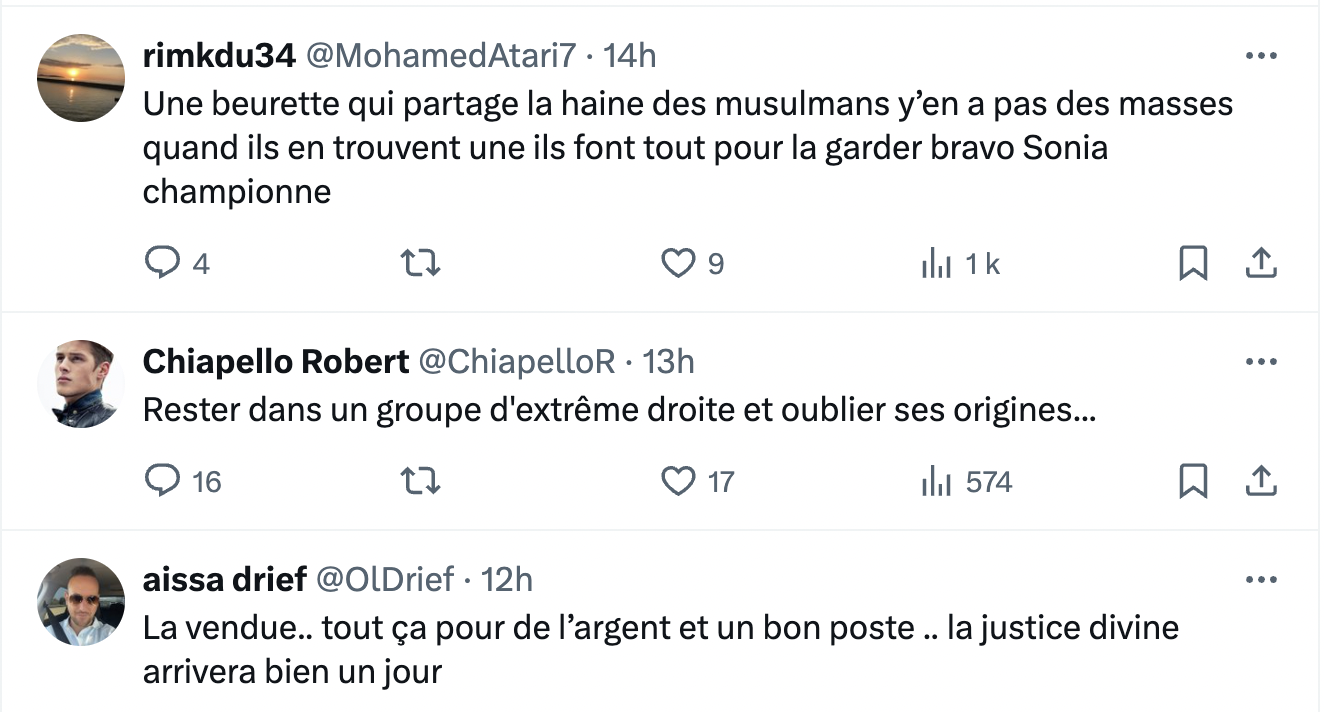Retweet Chiapello Robert's post
This screenshot has height=712, width=1324.
(420, 482)
